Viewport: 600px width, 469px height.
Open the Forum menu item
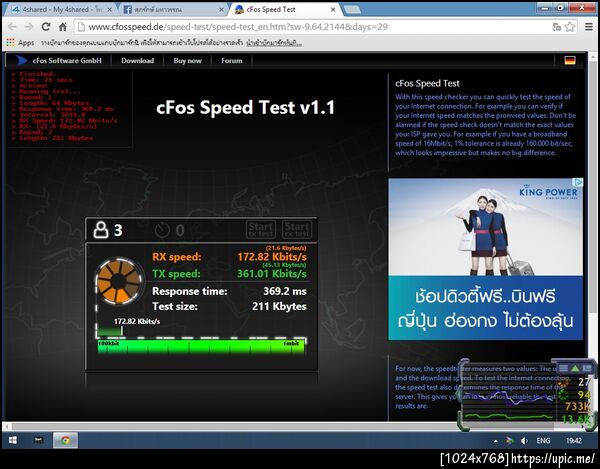[232, 60]
